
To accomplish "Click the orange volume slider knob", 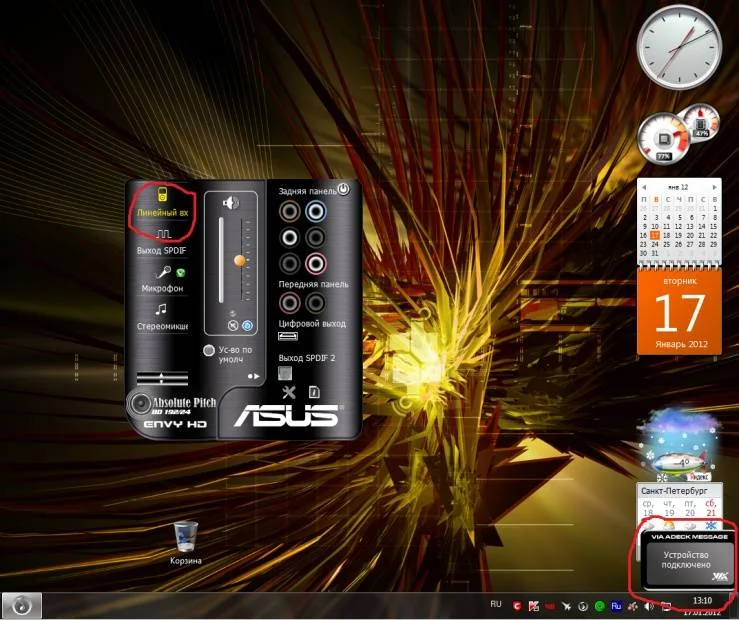I will (x=240, y=260).
